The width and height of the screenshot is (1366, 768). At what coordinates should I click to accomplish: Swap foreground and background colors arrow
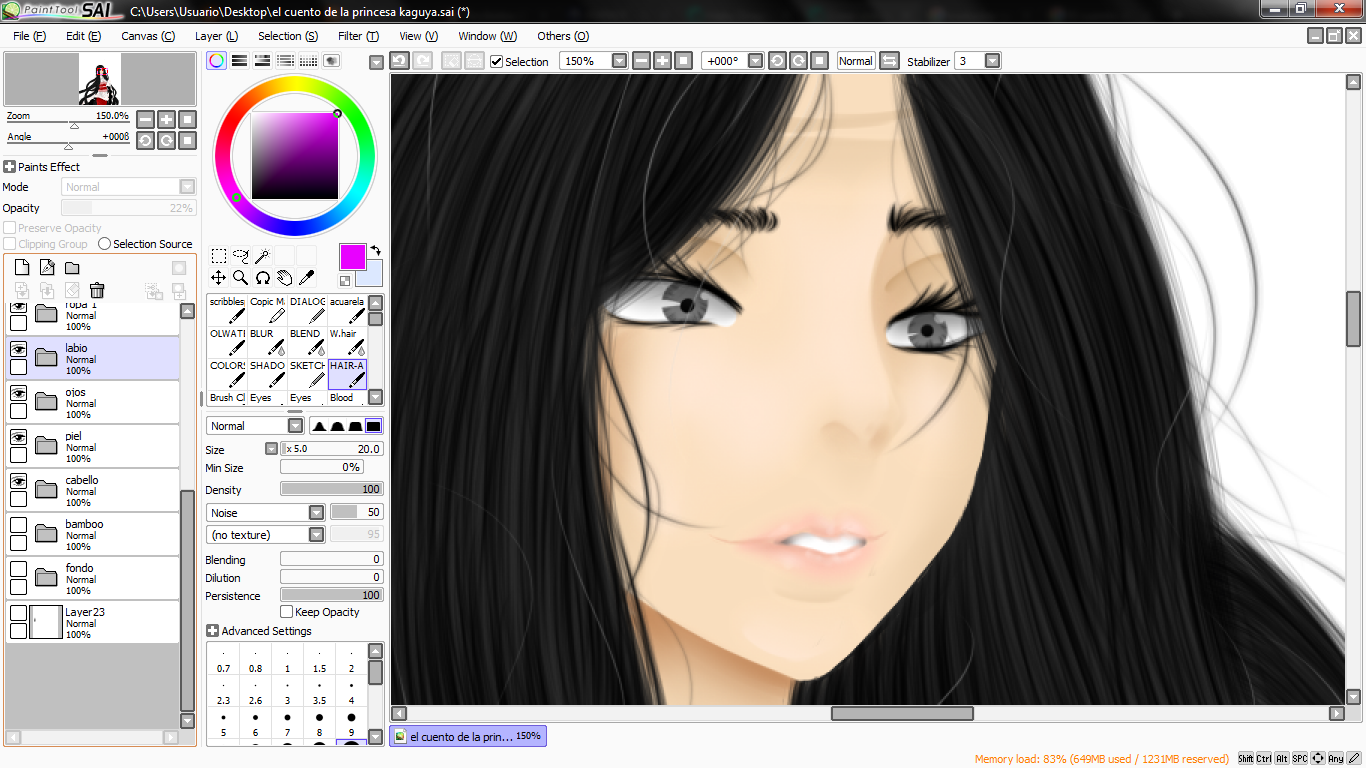coord(375,250)
